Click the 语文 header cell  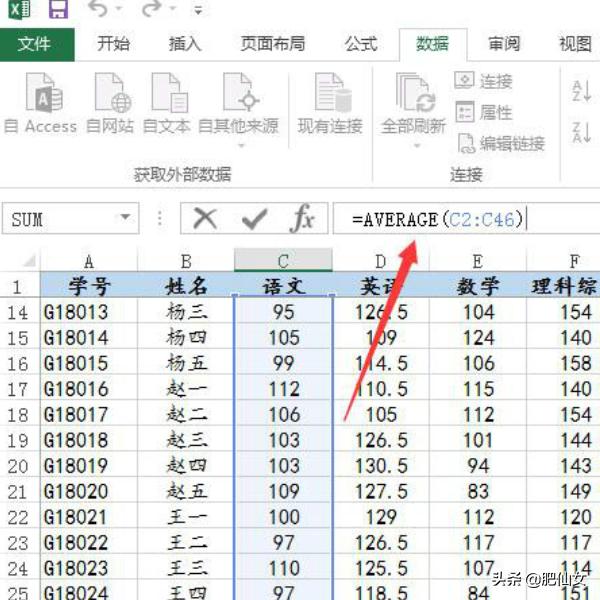coord(283,286)
